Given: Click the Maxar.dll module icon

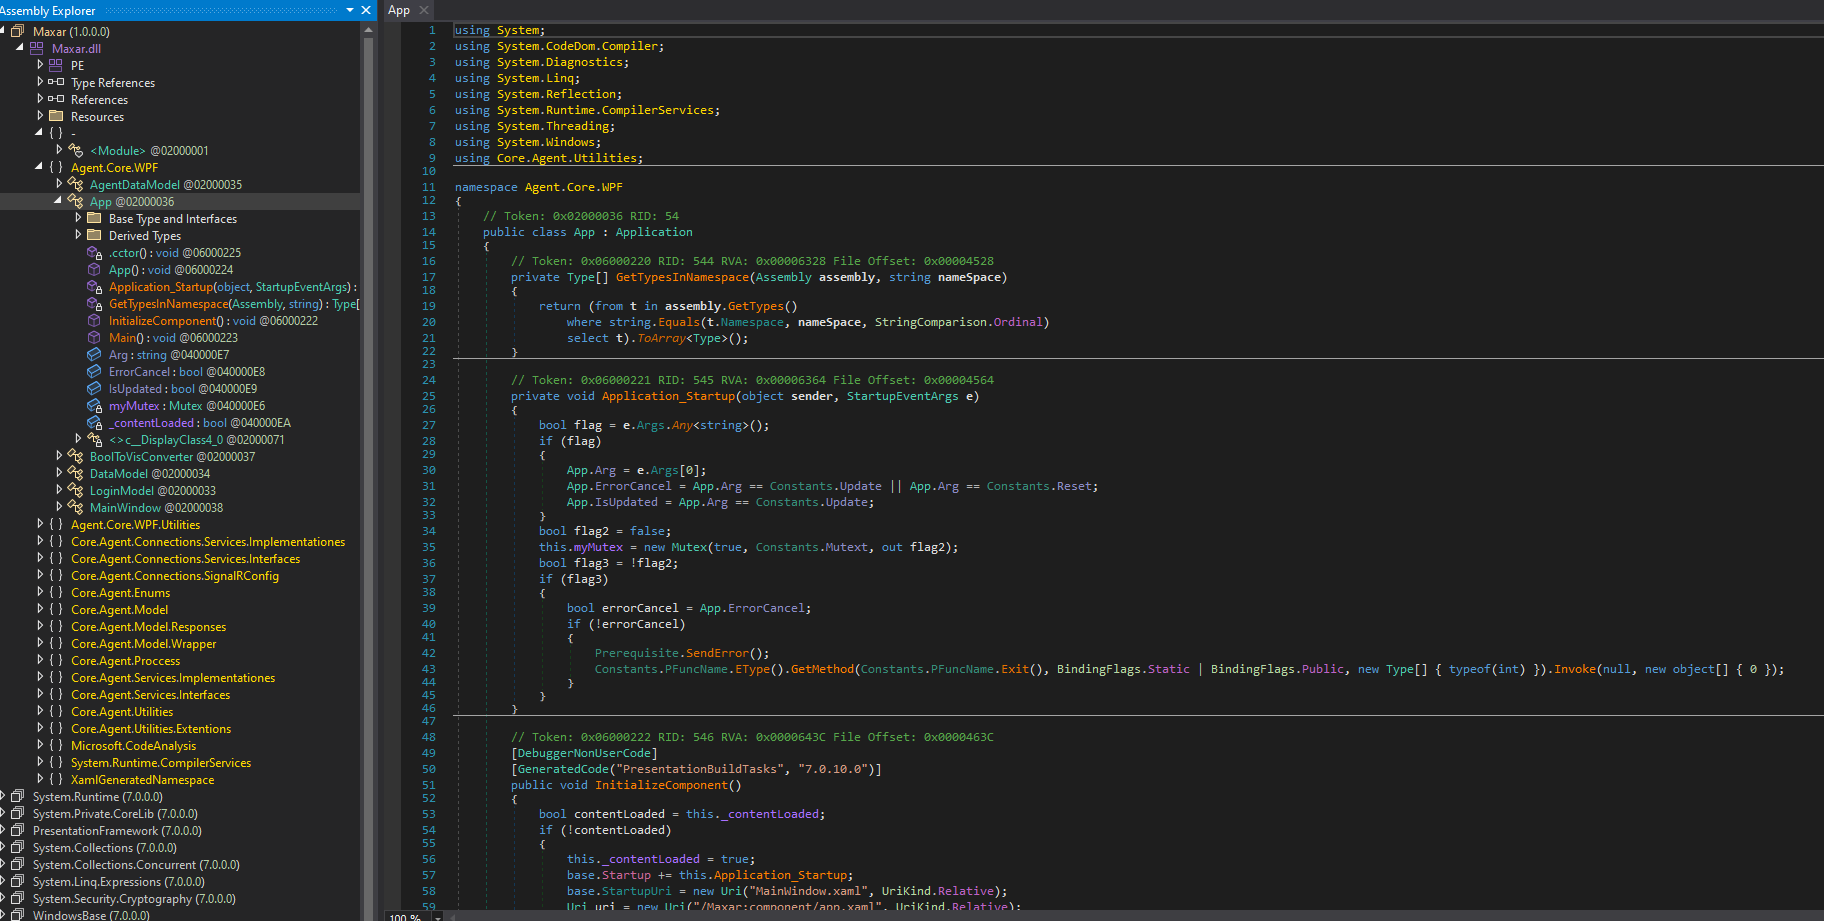Looking at the screenshot, I should click(37, 48).
